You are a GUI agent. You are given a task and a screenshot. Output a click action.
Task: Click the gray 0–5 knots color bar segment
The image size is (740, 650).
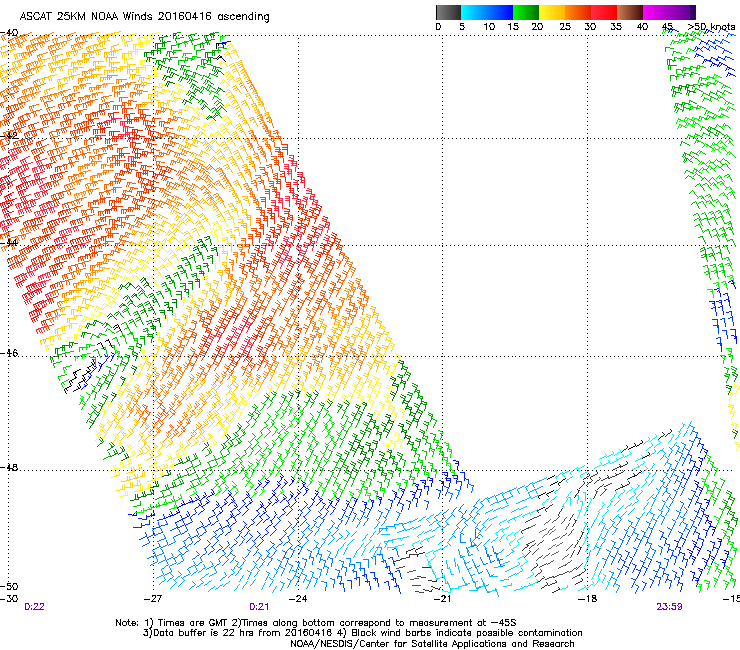coord(449,12)
